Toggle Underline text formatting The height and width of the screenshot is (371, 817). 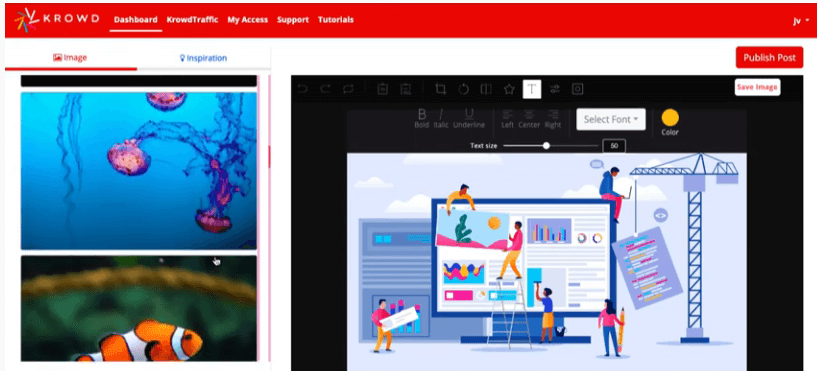tap(469, 118)
